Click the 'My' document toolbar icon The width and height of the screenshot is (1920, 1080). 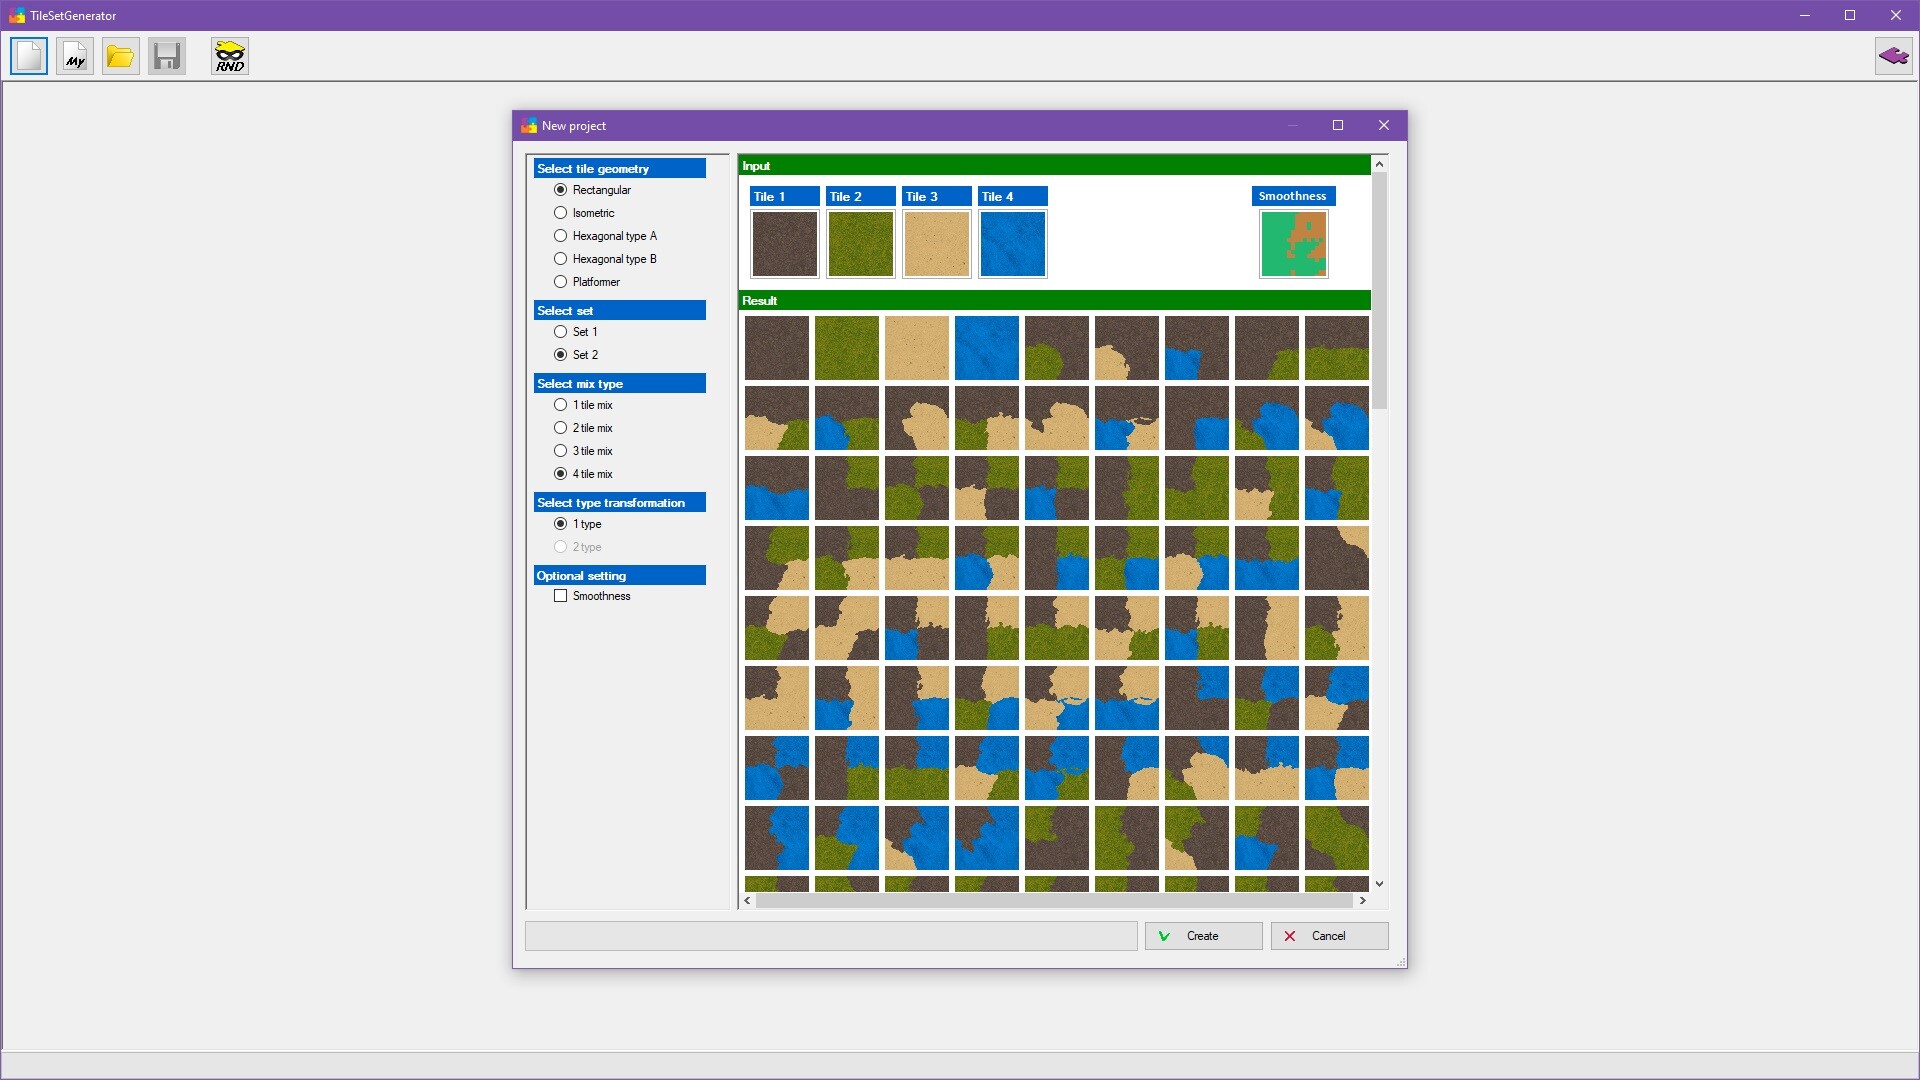(75, 56)
